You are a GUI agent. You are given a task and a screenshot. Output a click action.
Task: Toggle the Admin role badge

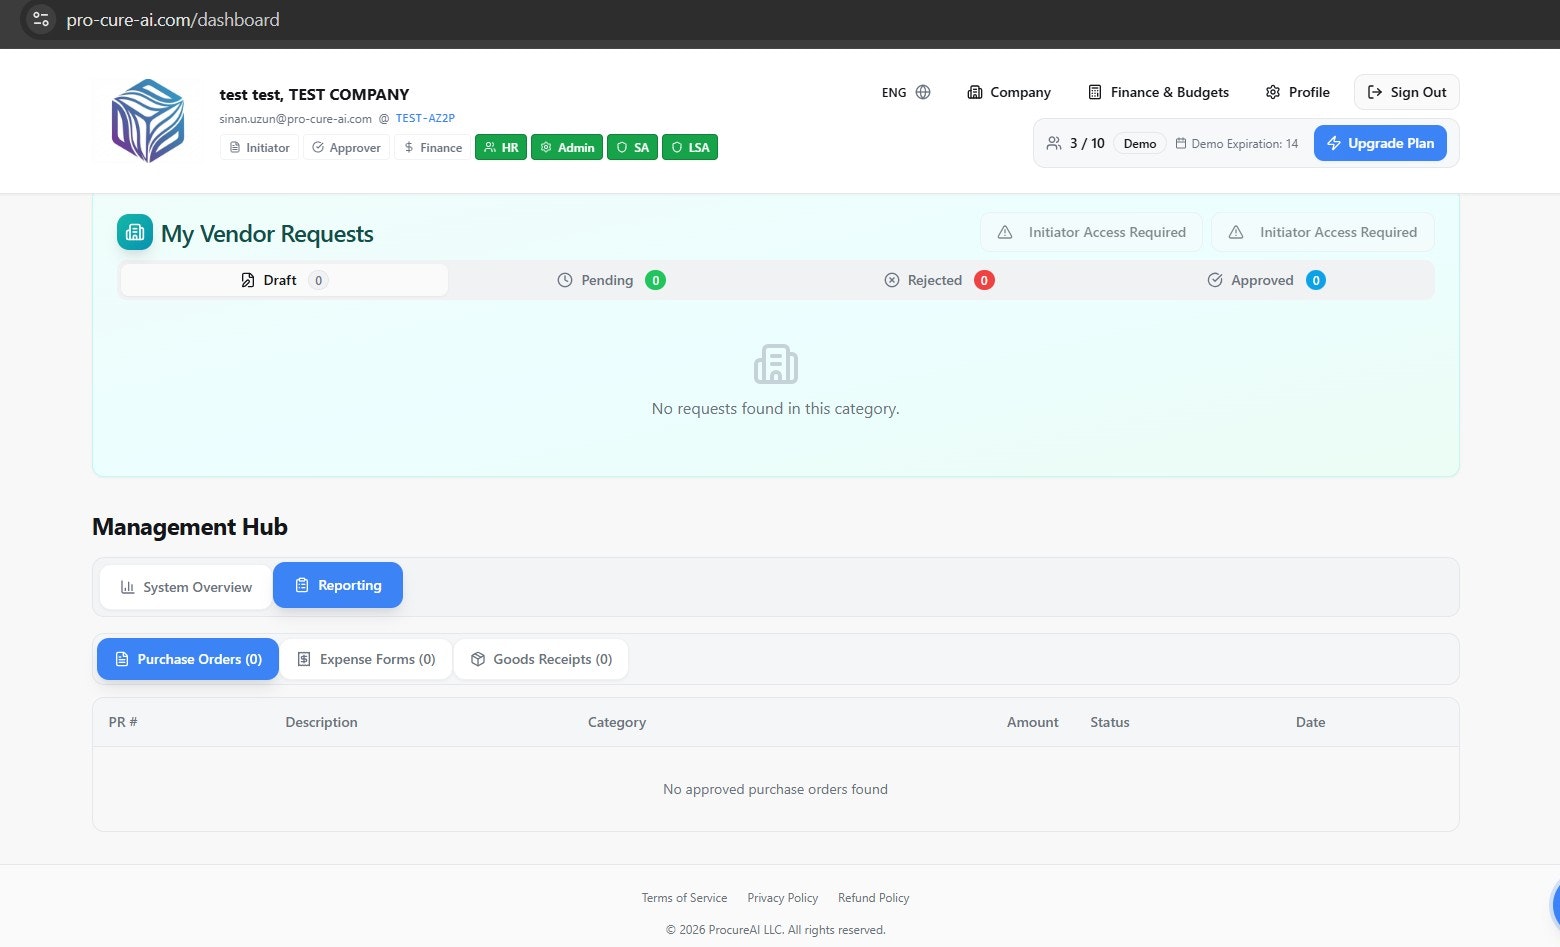click(x=567, y=147)
